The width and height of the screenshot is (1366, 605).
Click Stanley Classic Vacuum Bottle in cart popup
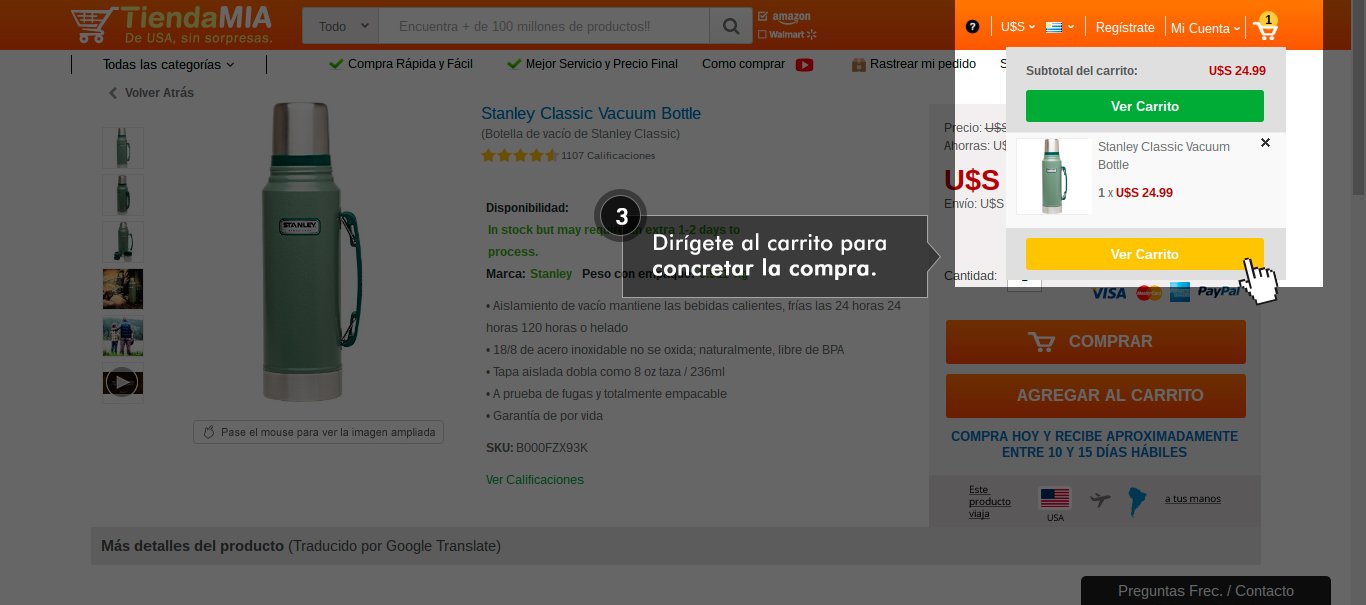[x=1164, y=156]
